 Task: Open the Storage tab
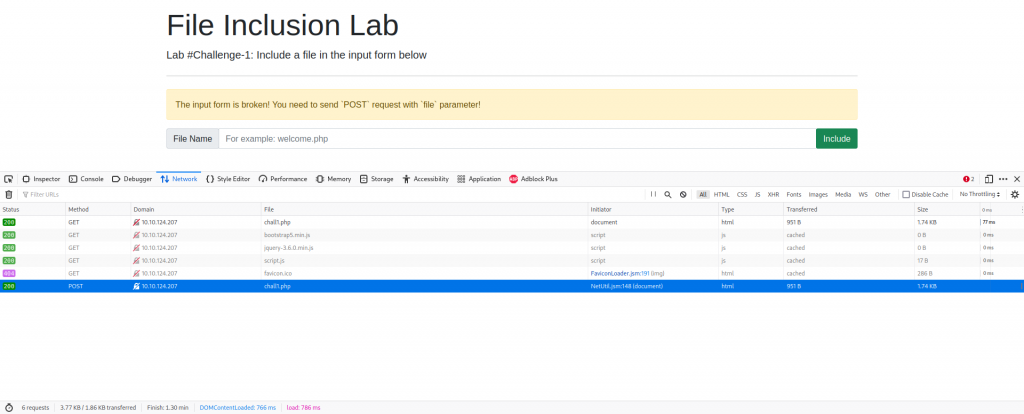[x=376, y=179]
